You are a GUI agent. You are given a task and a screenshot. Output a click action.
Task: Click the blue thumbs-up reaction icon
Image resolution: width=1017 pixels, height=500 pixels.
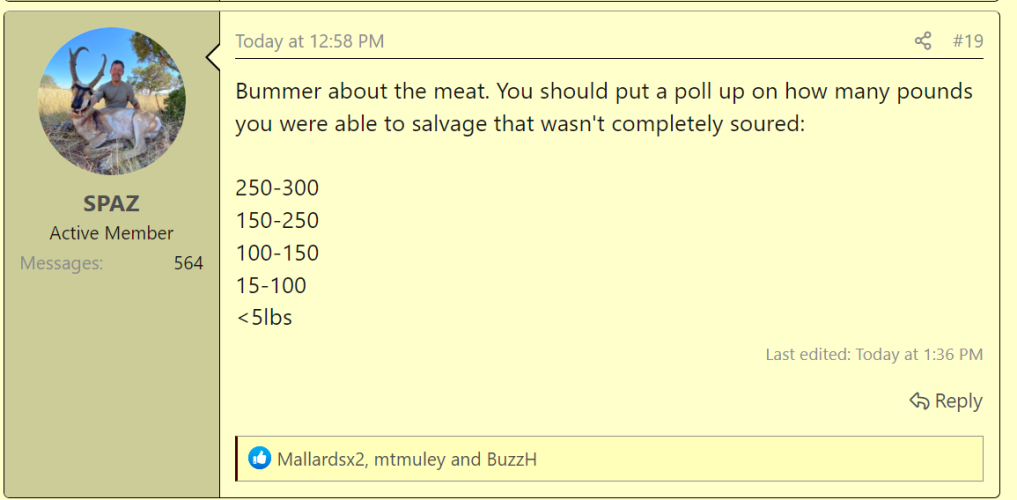point(259,458)
